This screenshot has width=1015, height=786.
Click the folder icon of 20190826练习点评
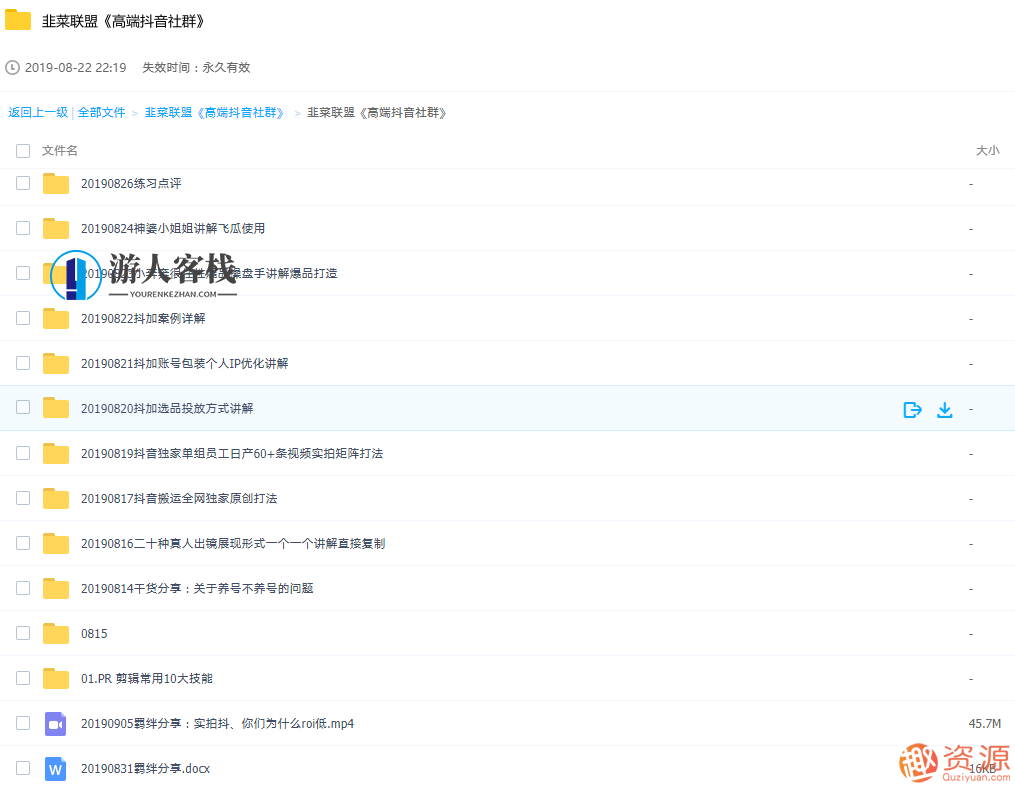(55, 183)
